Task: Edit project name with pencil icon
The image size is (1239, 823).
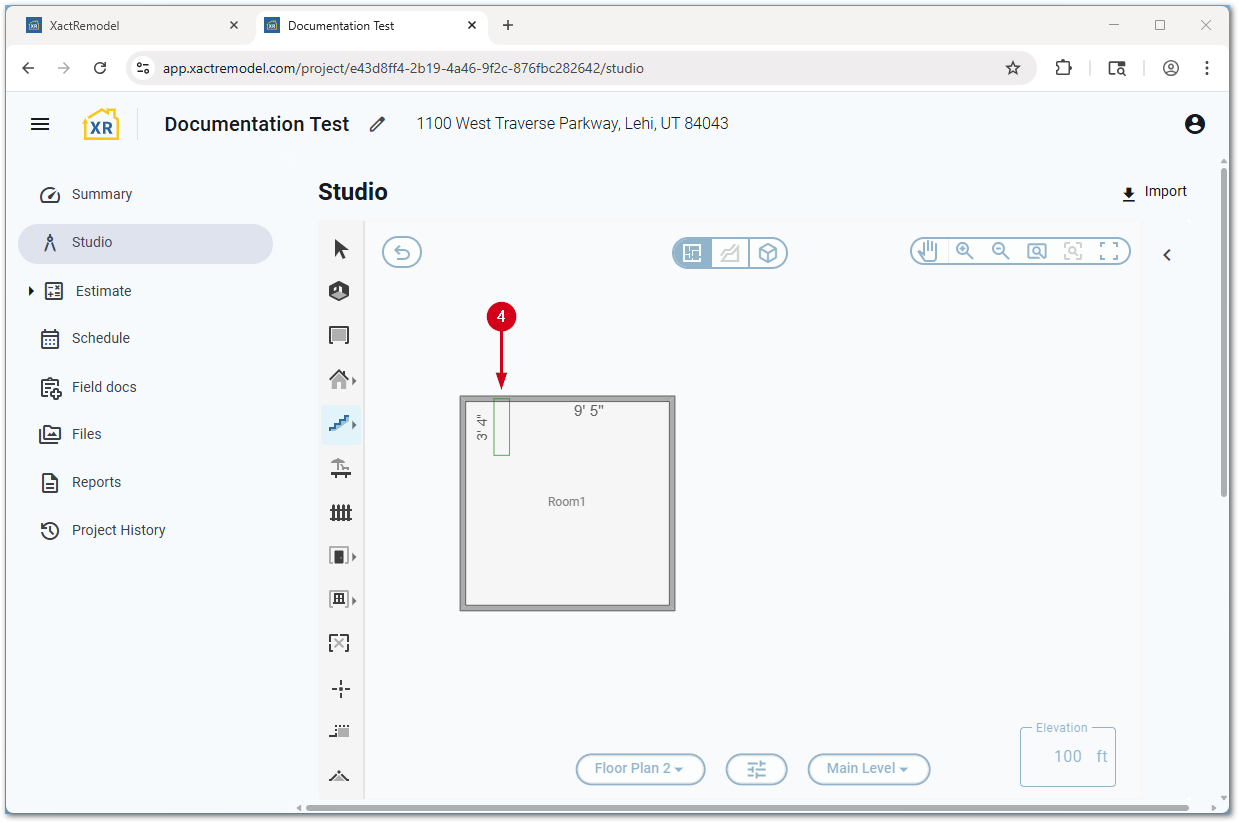Action: pos(377,124)
